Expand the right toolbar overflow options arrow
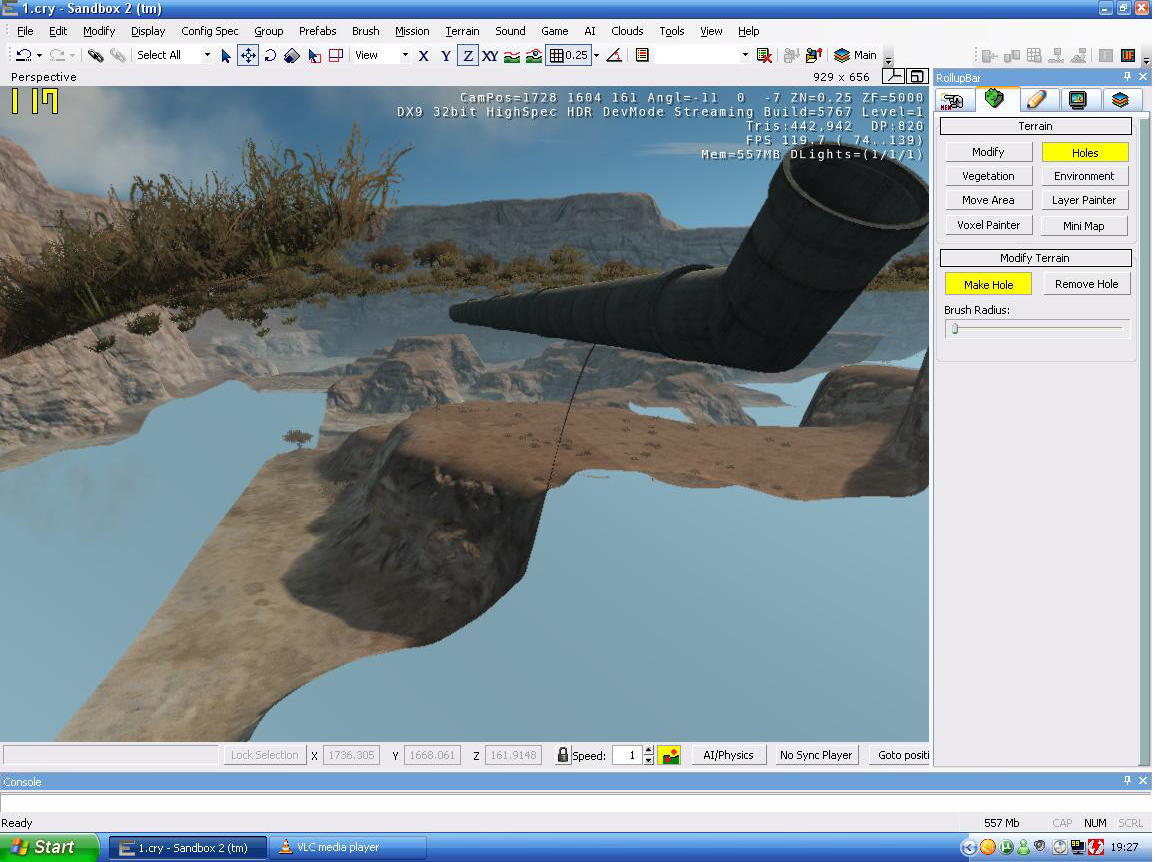Image resolution: width=1155 pixels, height=862 pixels. 1146,60
